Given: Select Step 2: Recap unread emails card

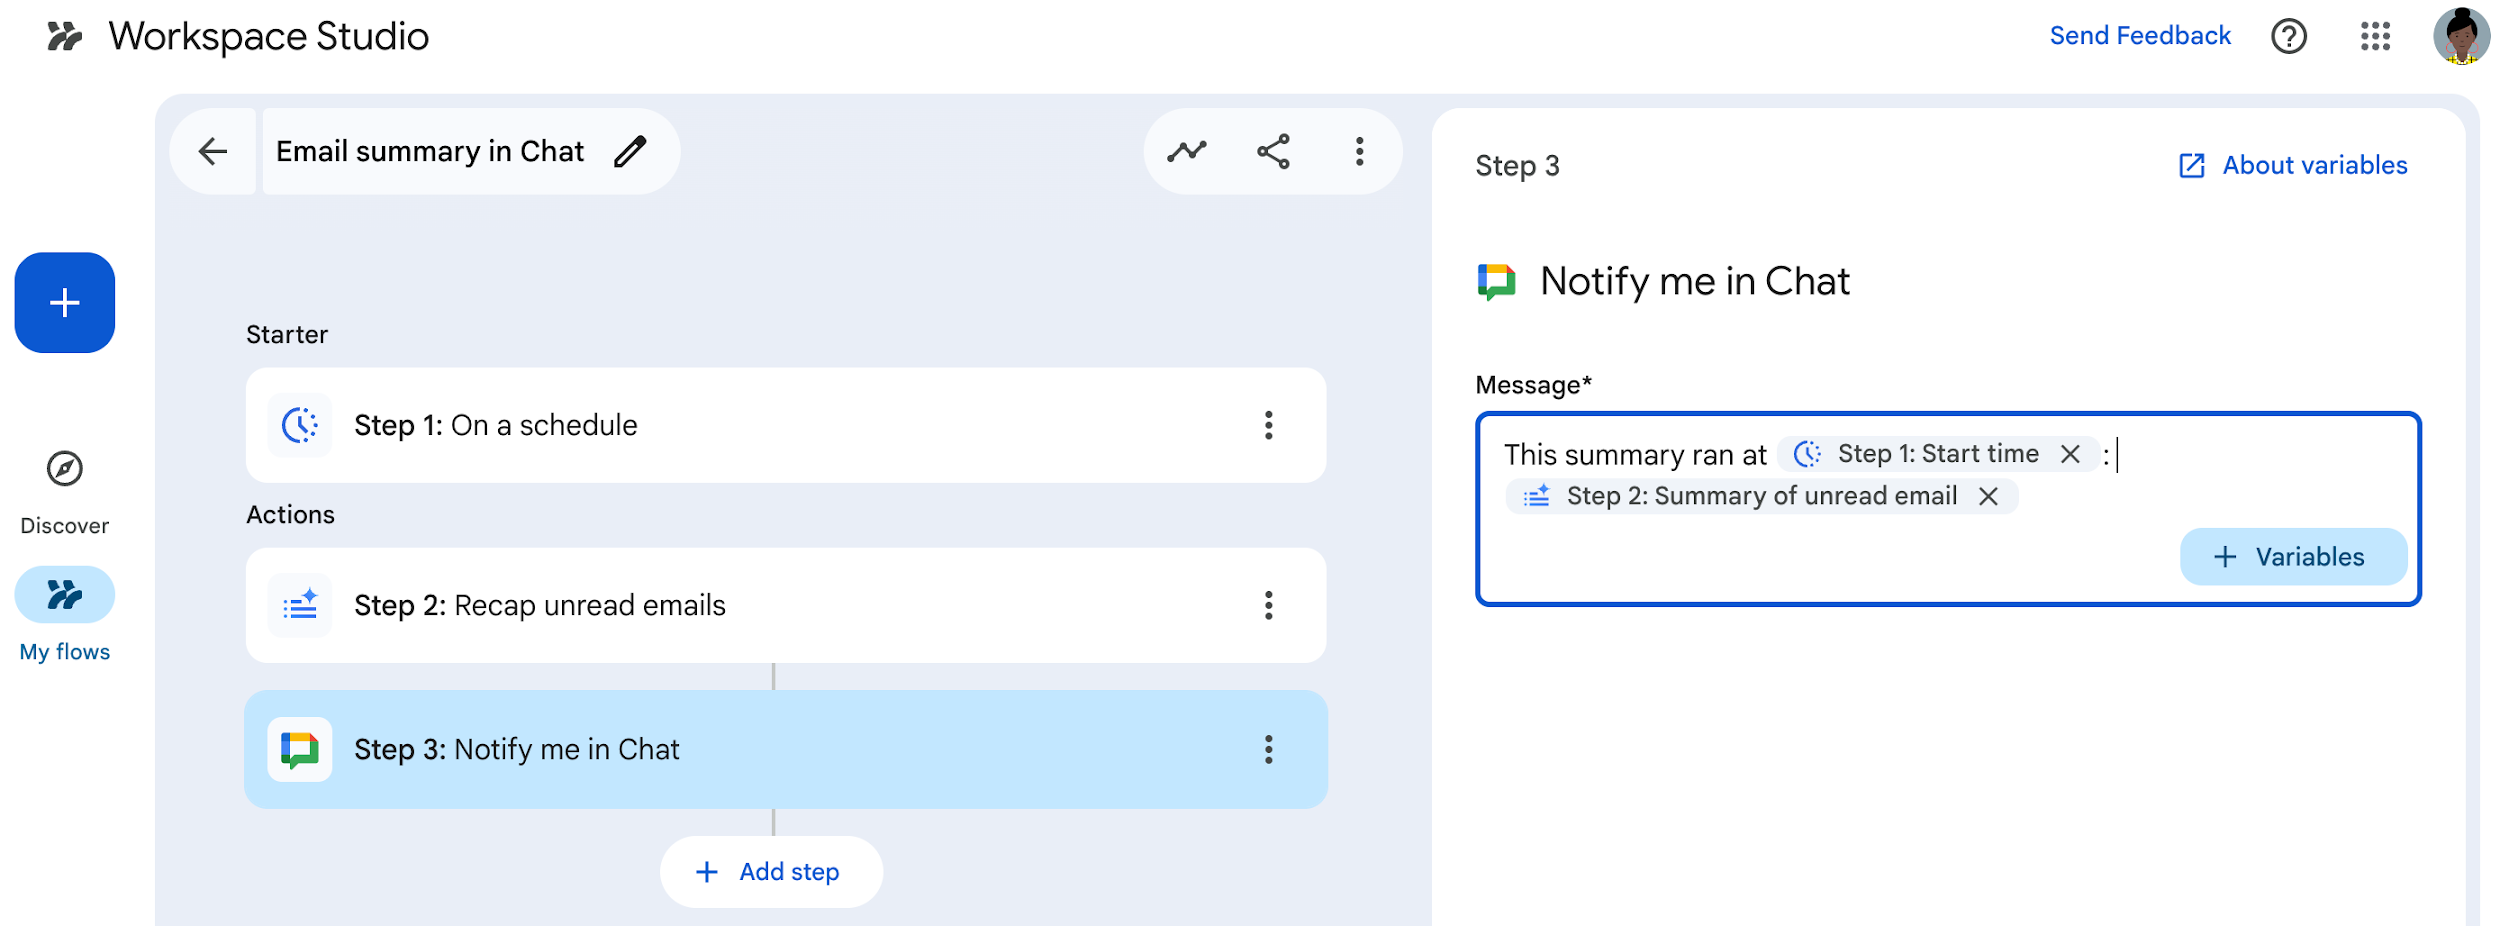Looking at the screenshot, I should click(786, 606).
